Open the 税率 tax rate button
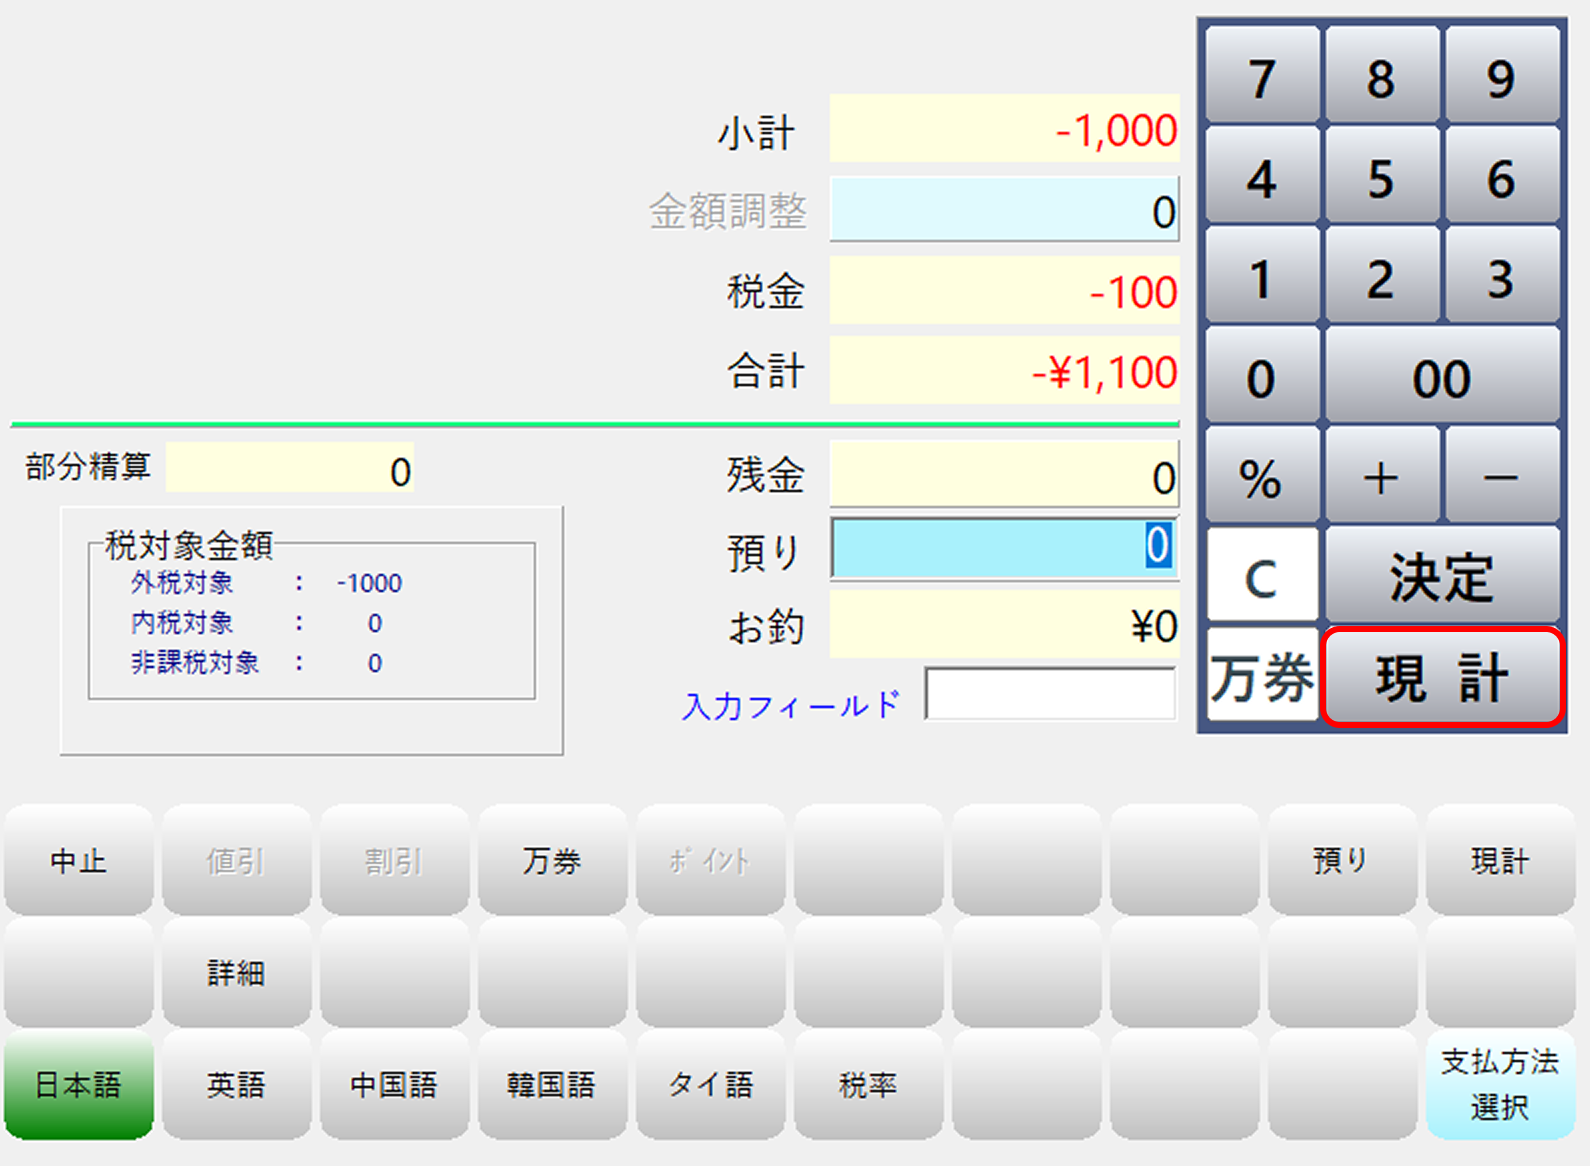This screenshot has width=1590, height=1166. 867,1085
